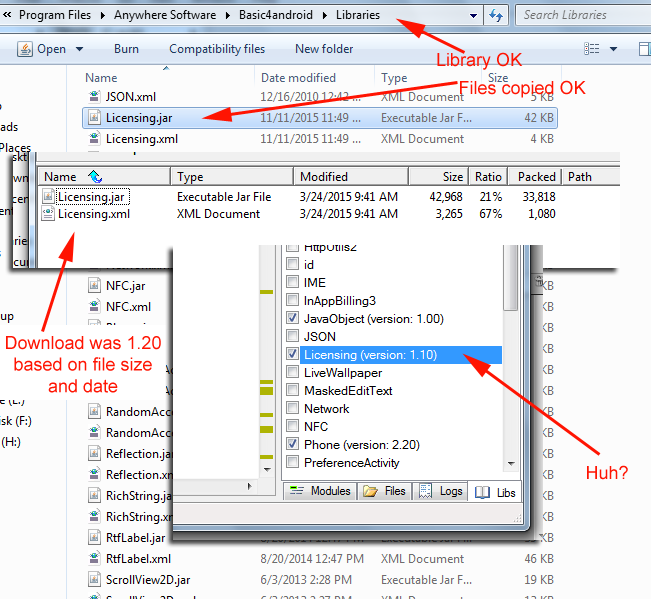Click in the Search Libraries field

(583, 15)
